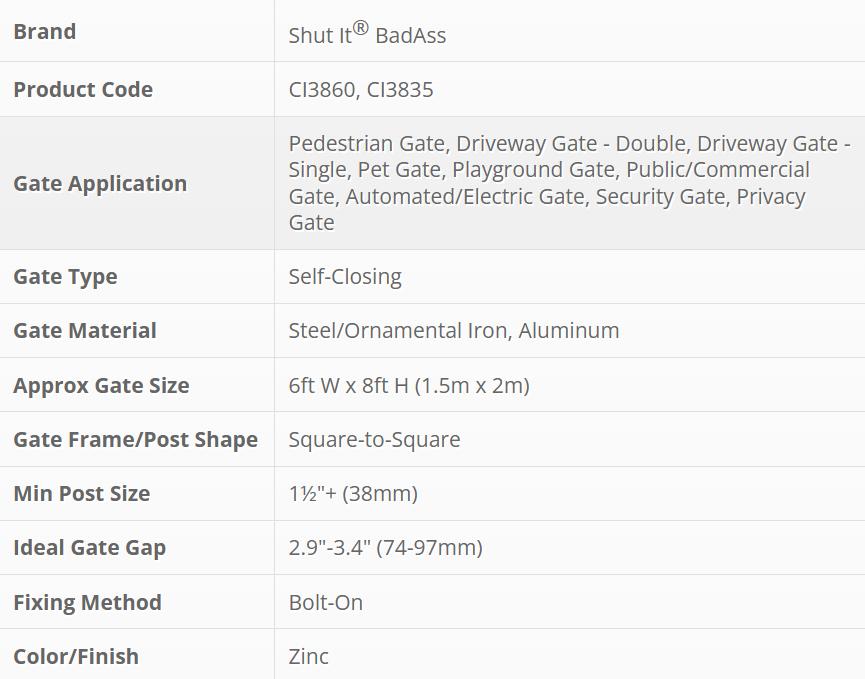Click the Brand row label

point(45,32)
